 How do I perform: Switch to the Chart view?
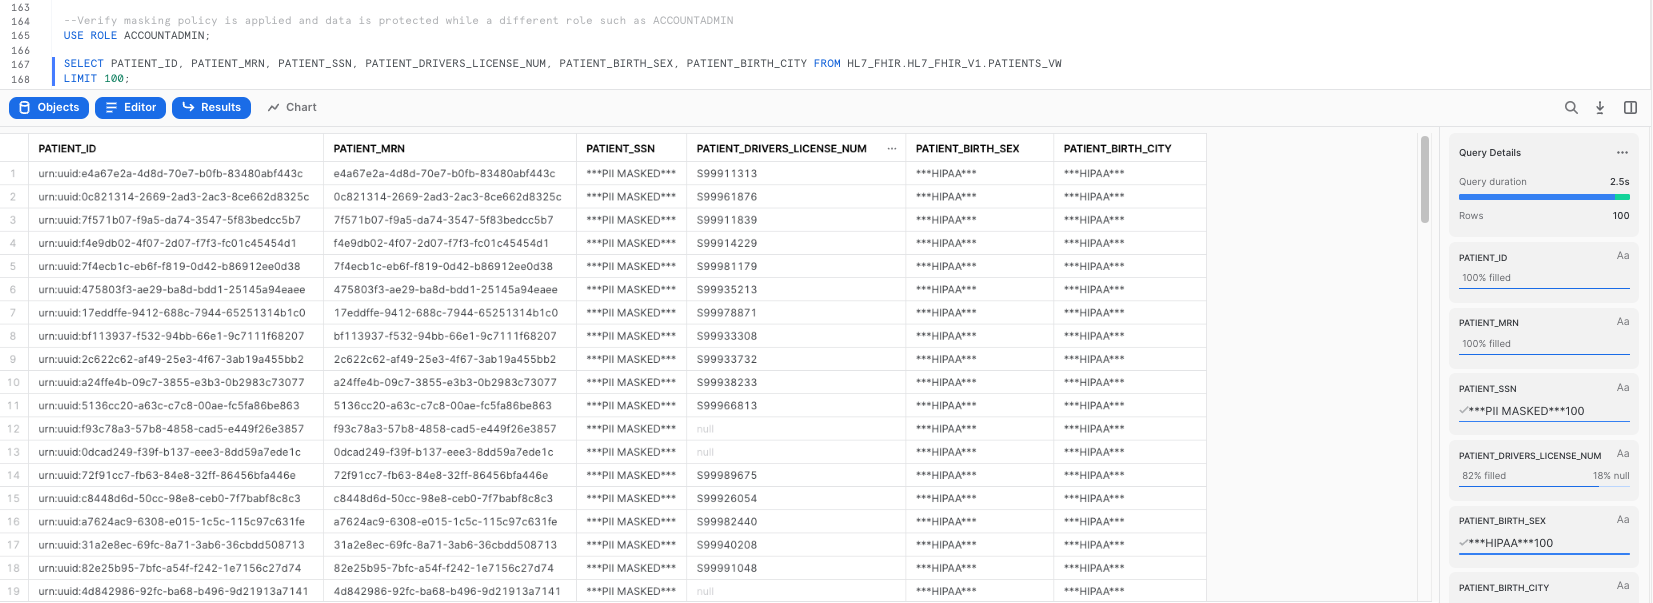(x=292, y=108)
